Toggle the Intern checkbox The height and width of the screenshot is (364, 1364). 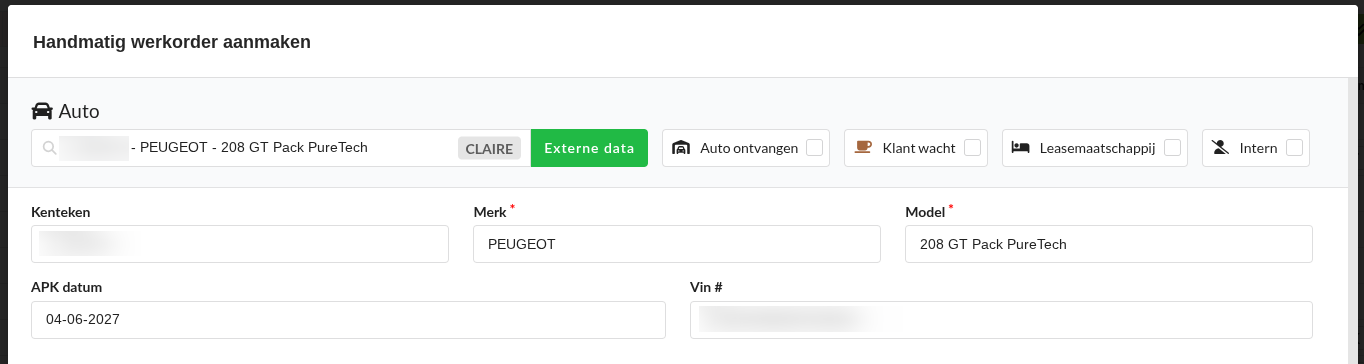[1295, 148]
